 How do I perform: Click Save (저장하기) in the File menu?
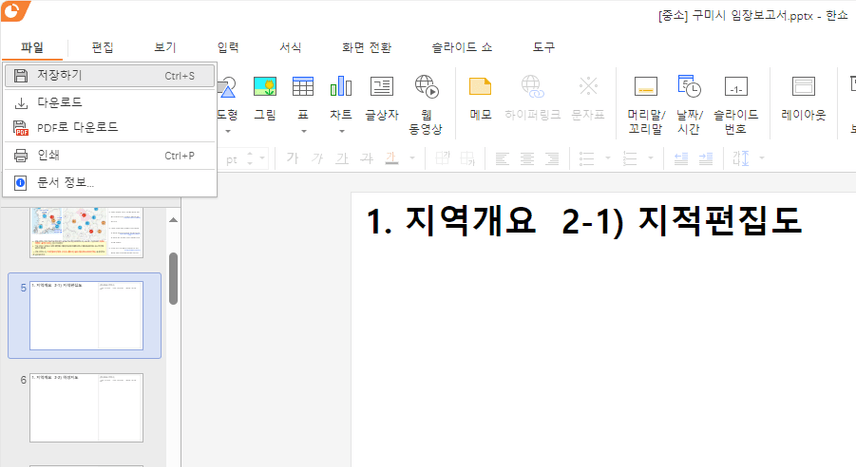[109, 76]
